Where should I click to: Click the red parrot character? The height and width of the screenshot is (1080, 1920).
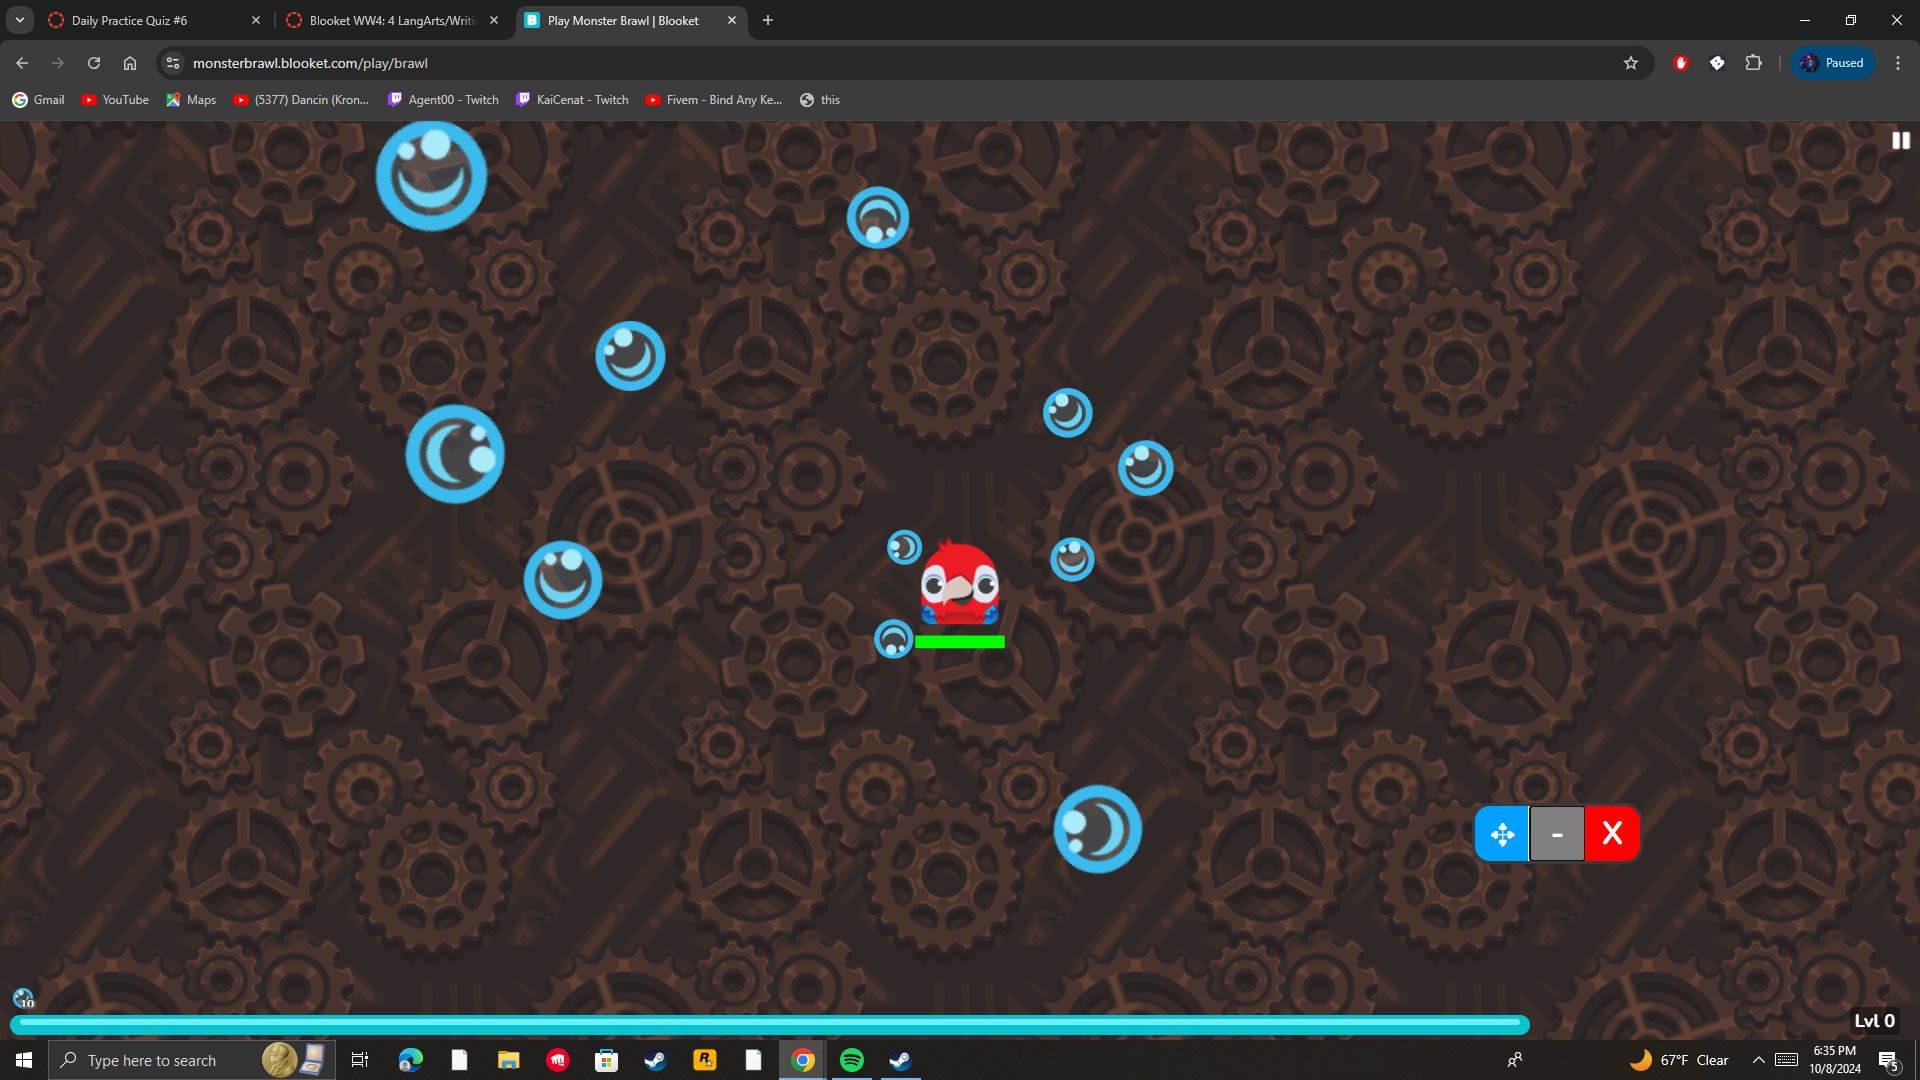(x=959, y=584)
